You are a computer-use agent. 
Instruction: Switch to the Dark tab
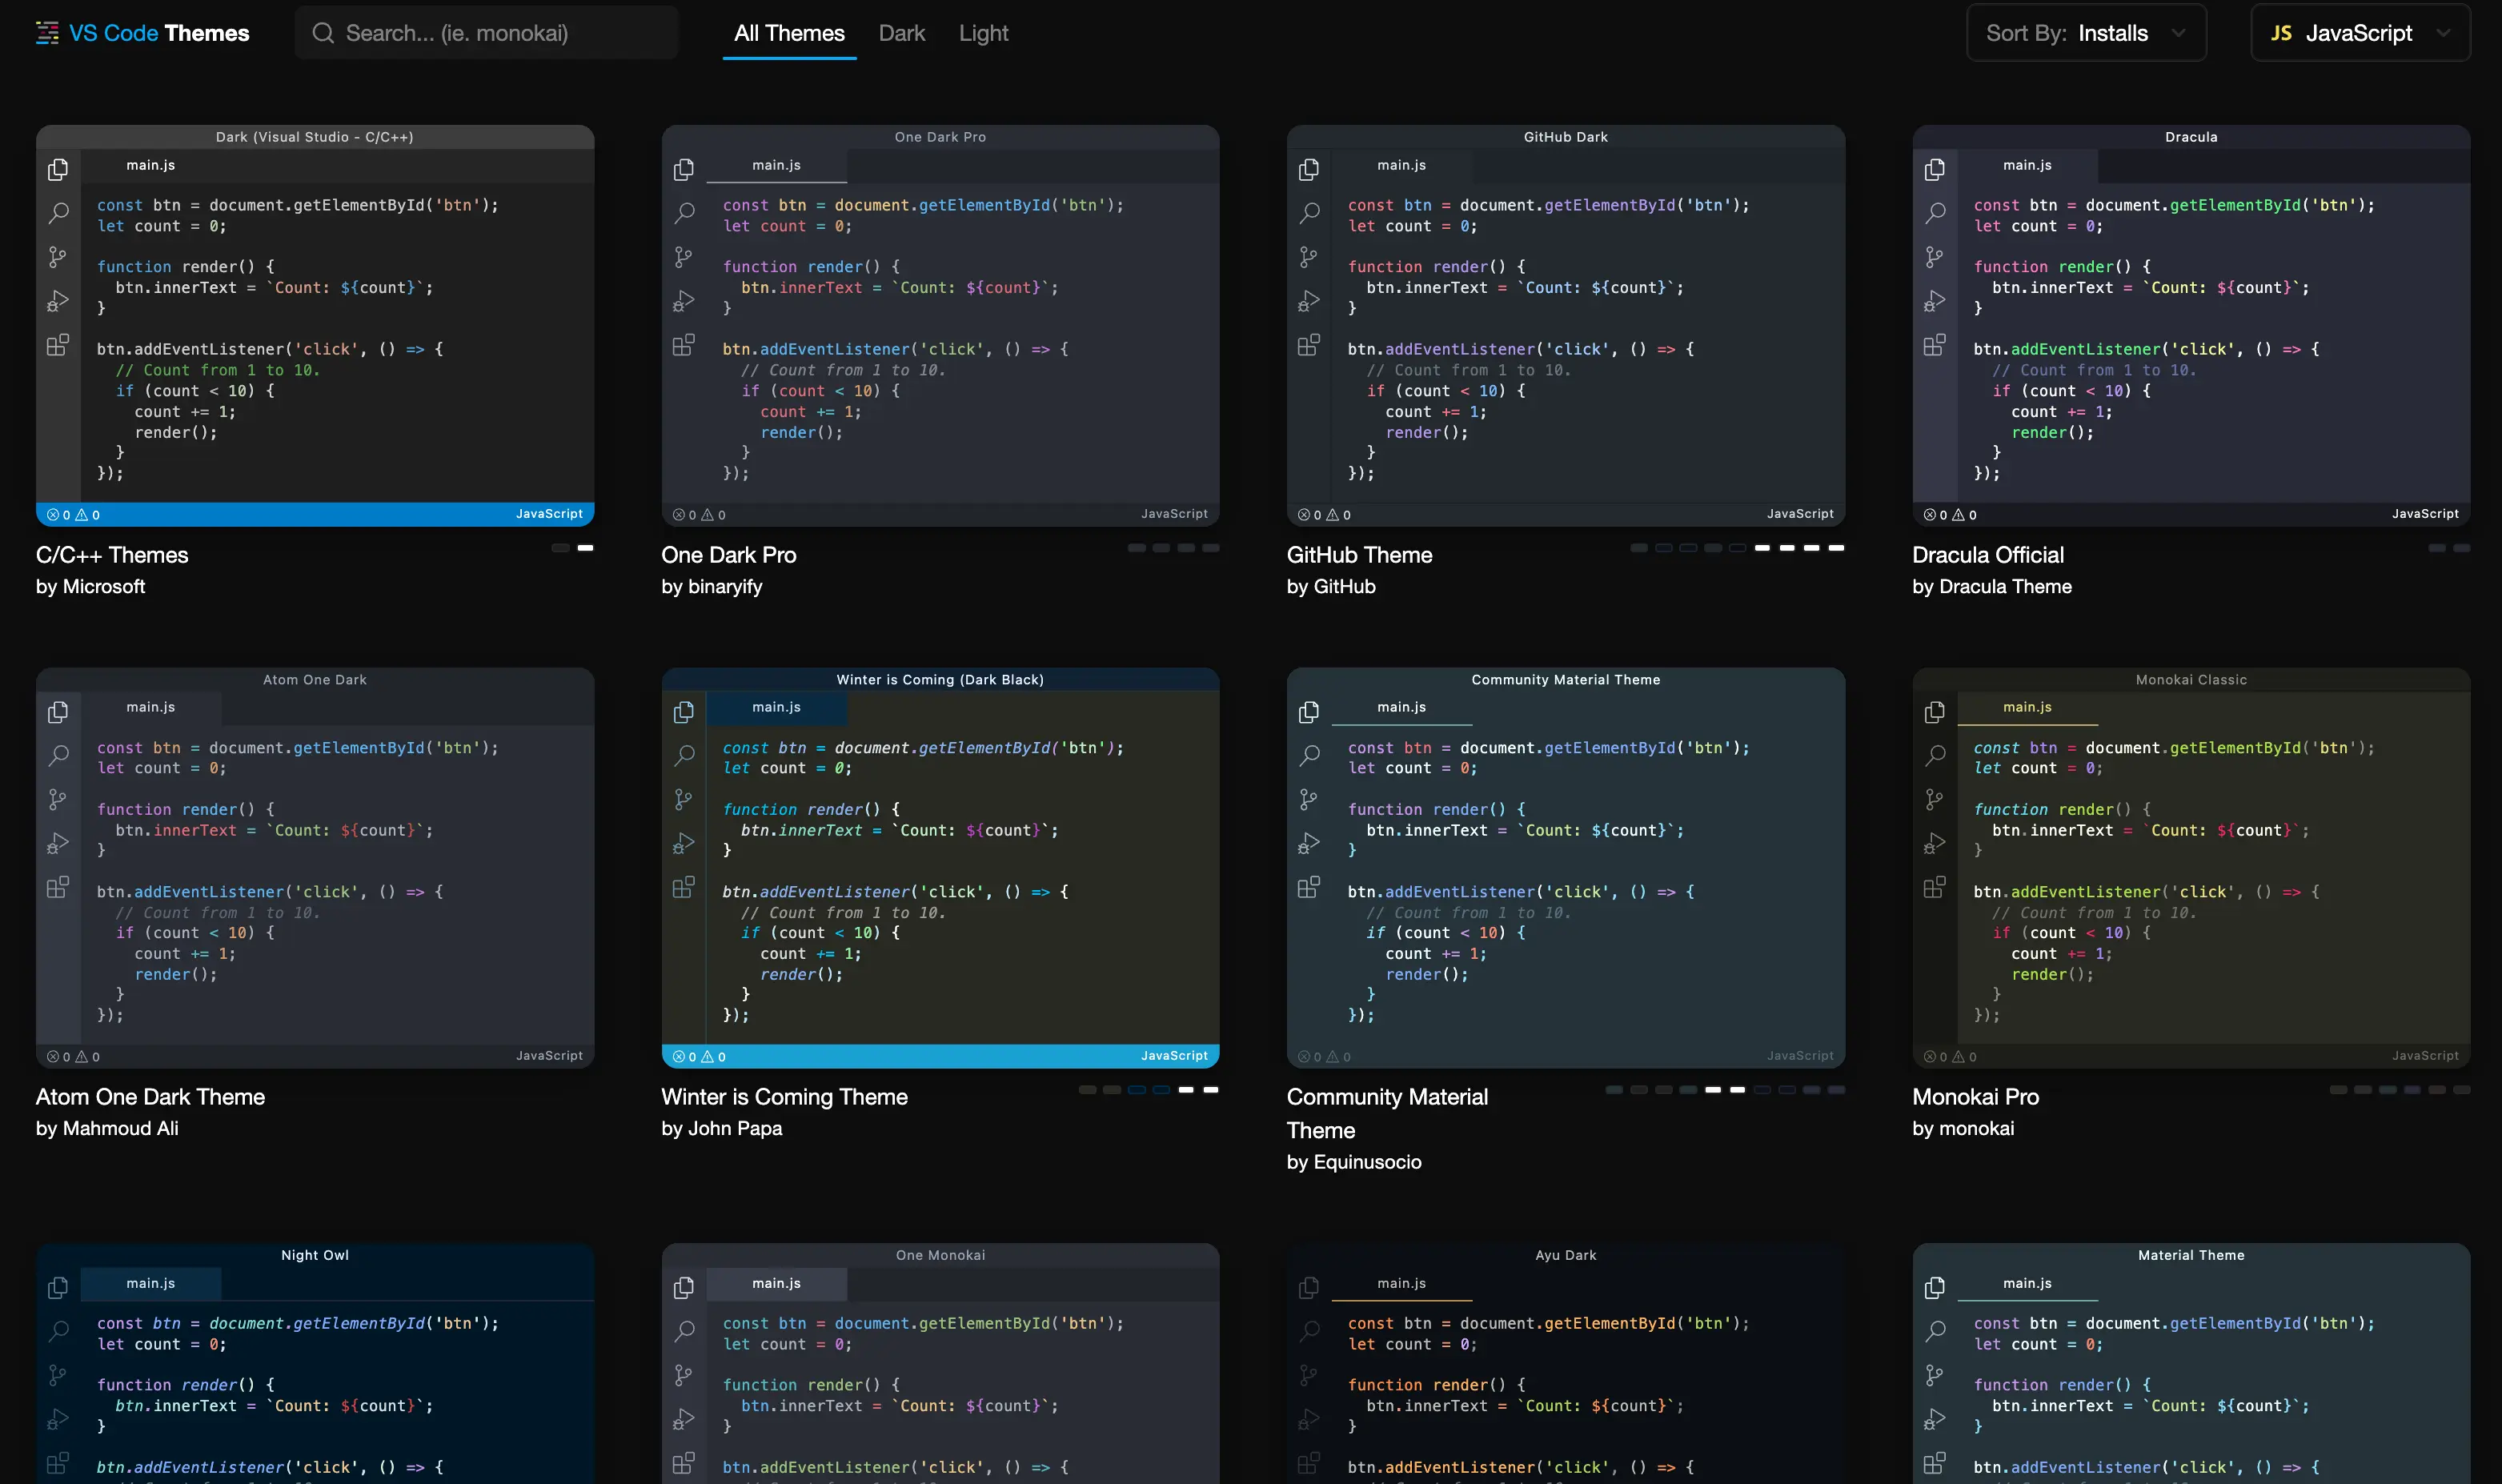(901, 33)
